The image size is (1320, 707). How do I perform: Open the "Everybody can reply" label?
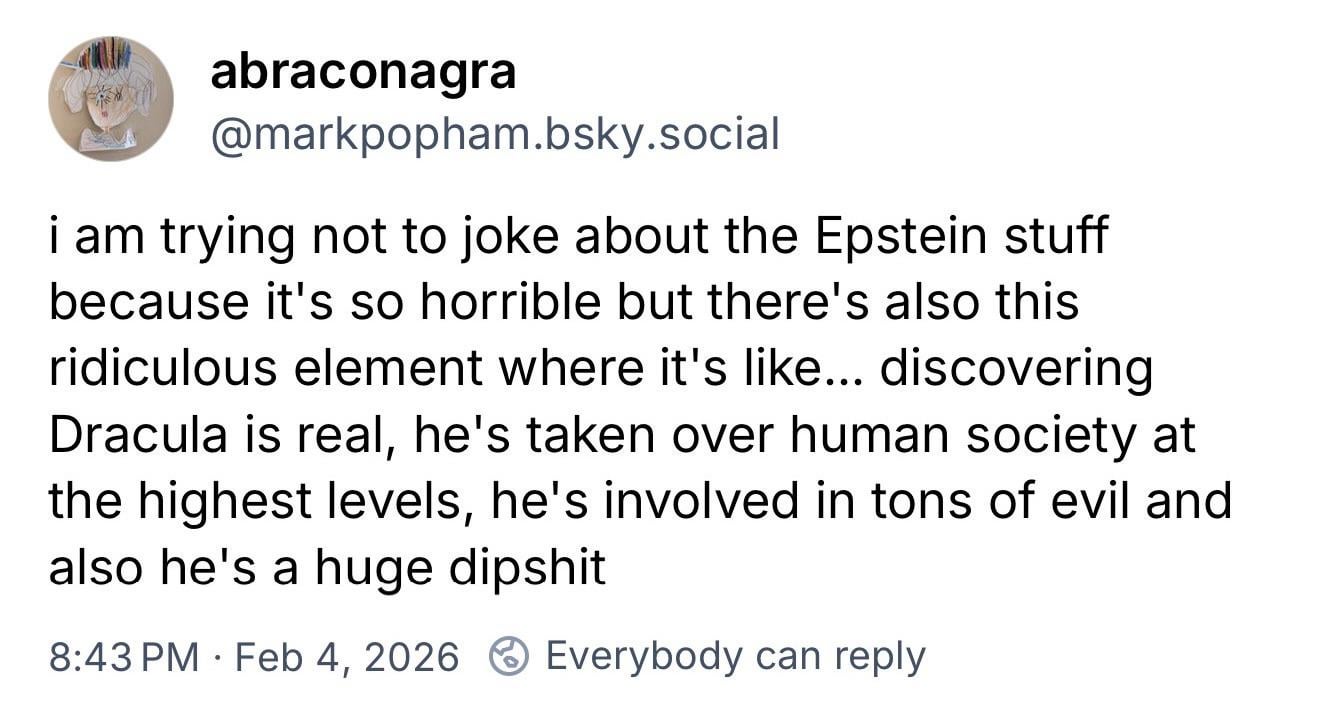736,656
